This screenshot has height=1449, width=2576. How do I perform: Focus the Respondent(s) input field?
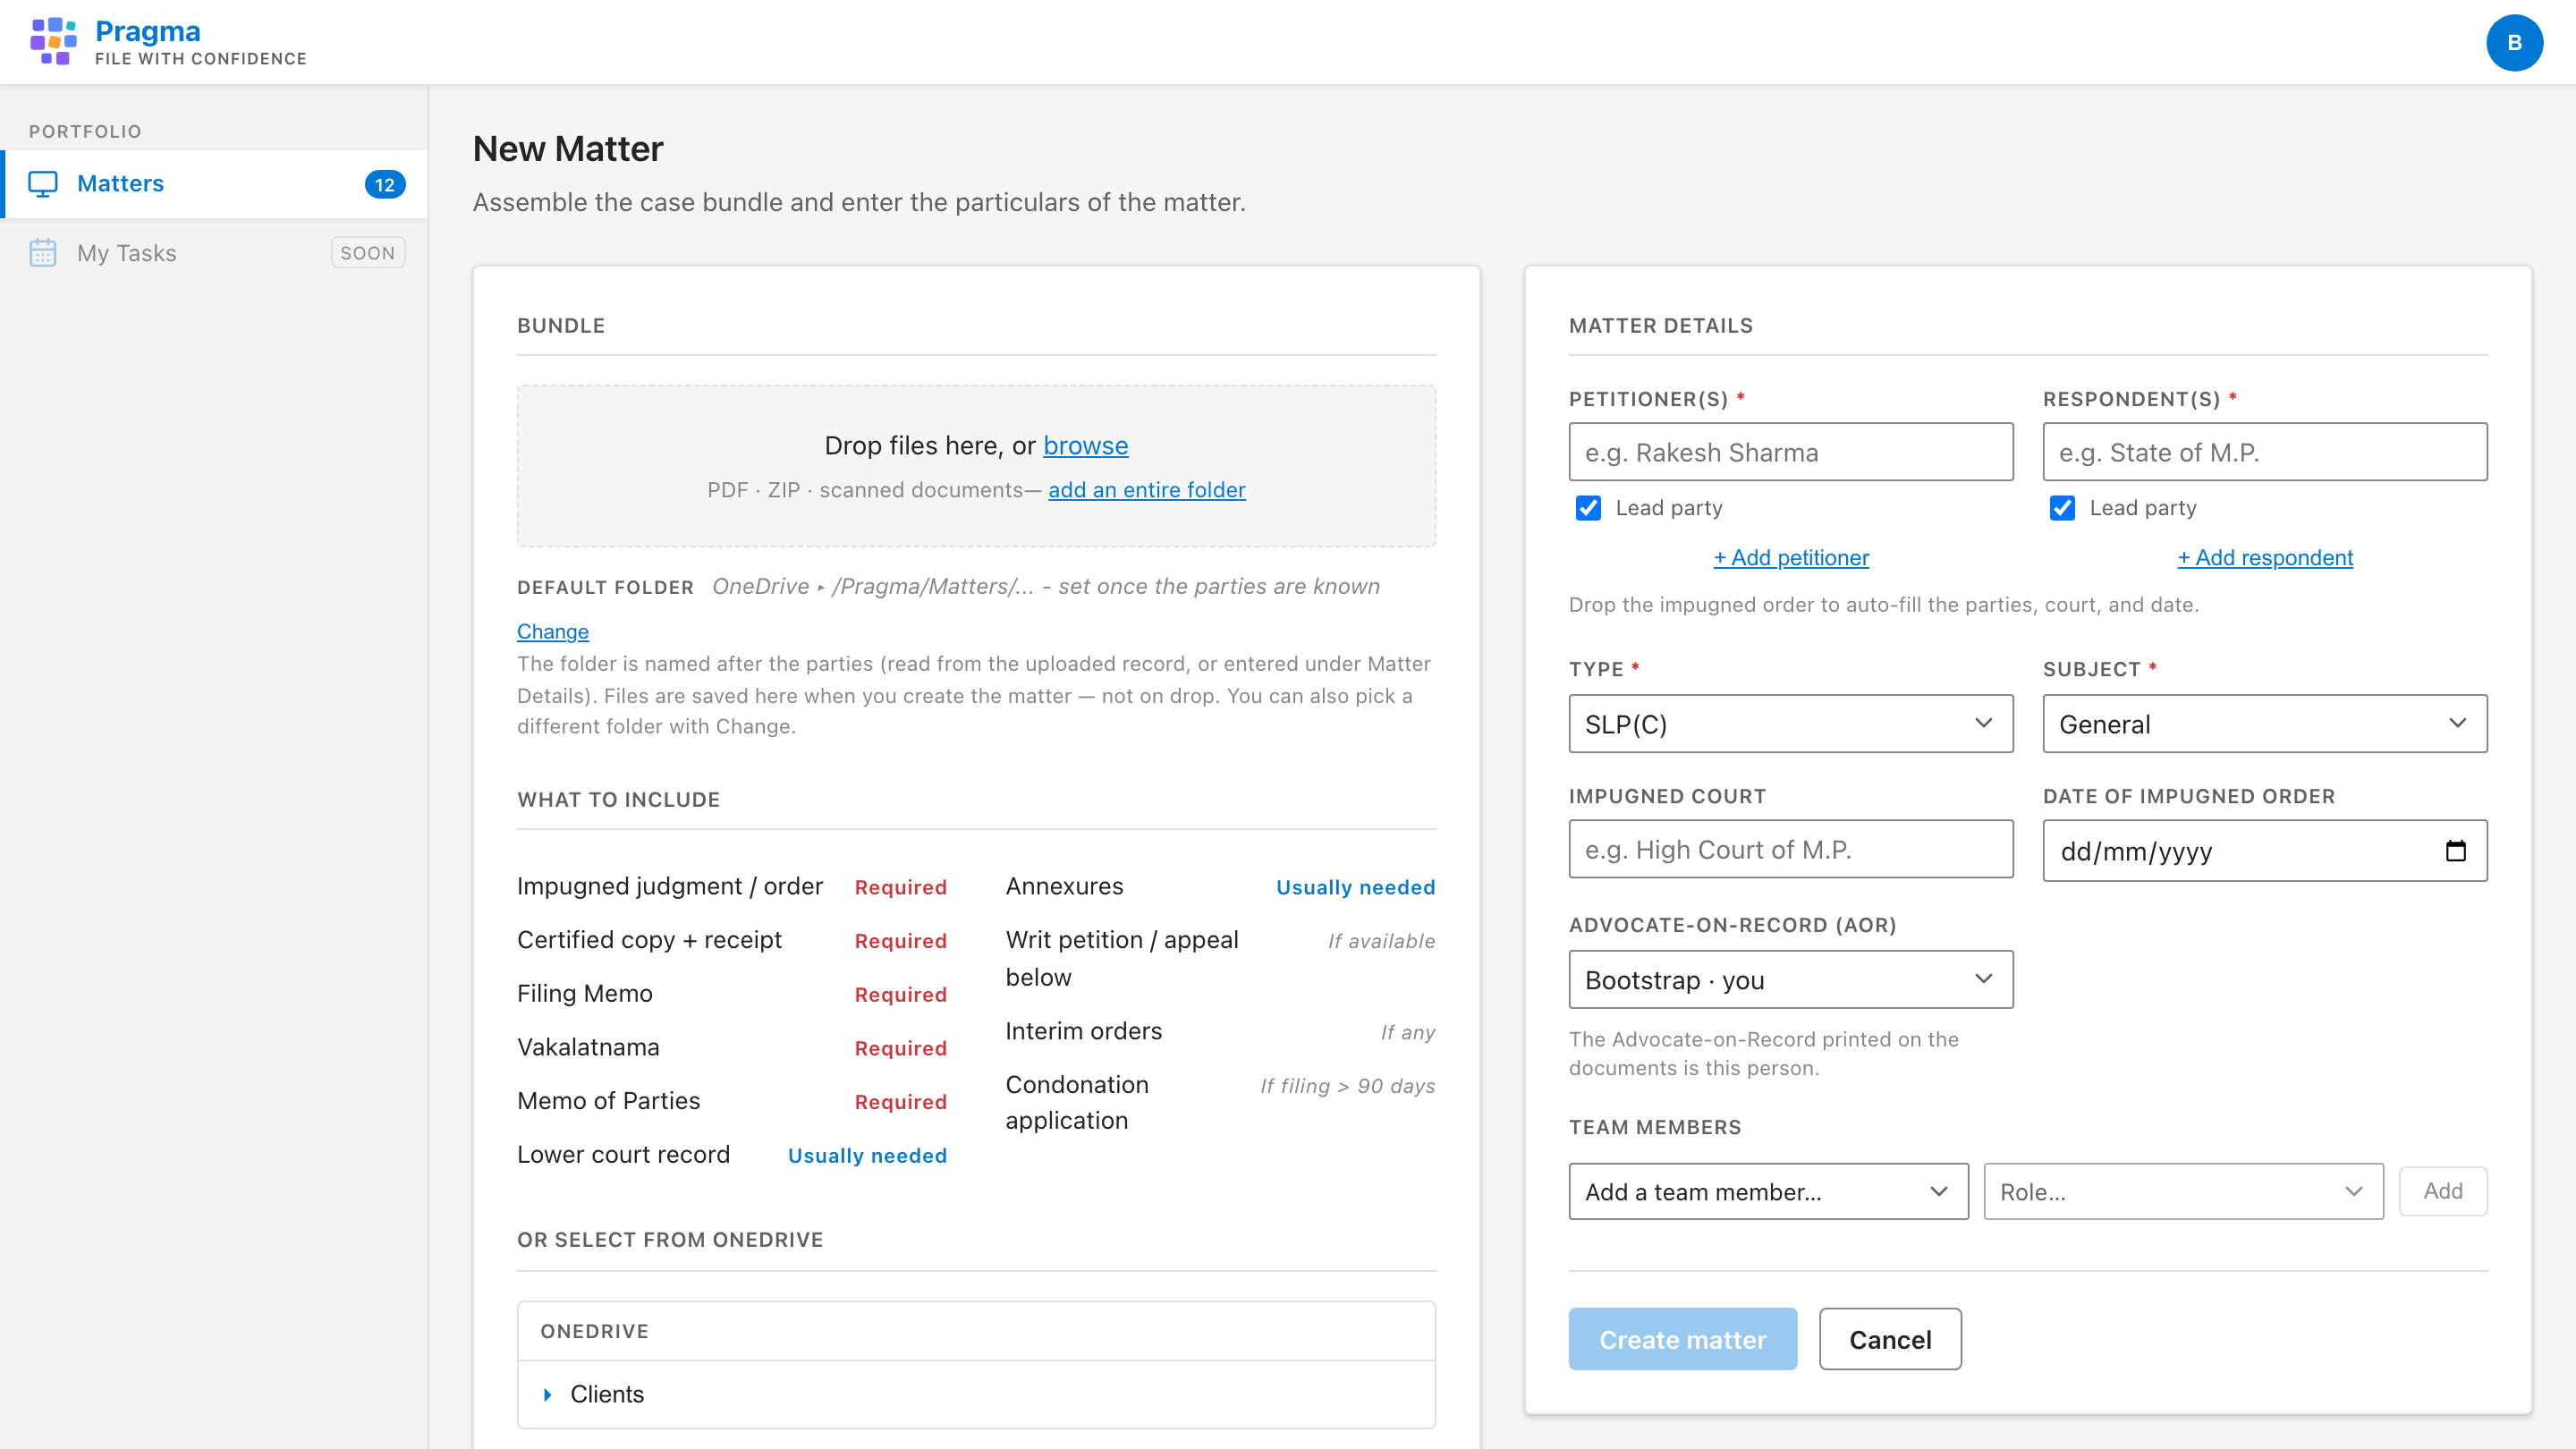(2264, 452)
